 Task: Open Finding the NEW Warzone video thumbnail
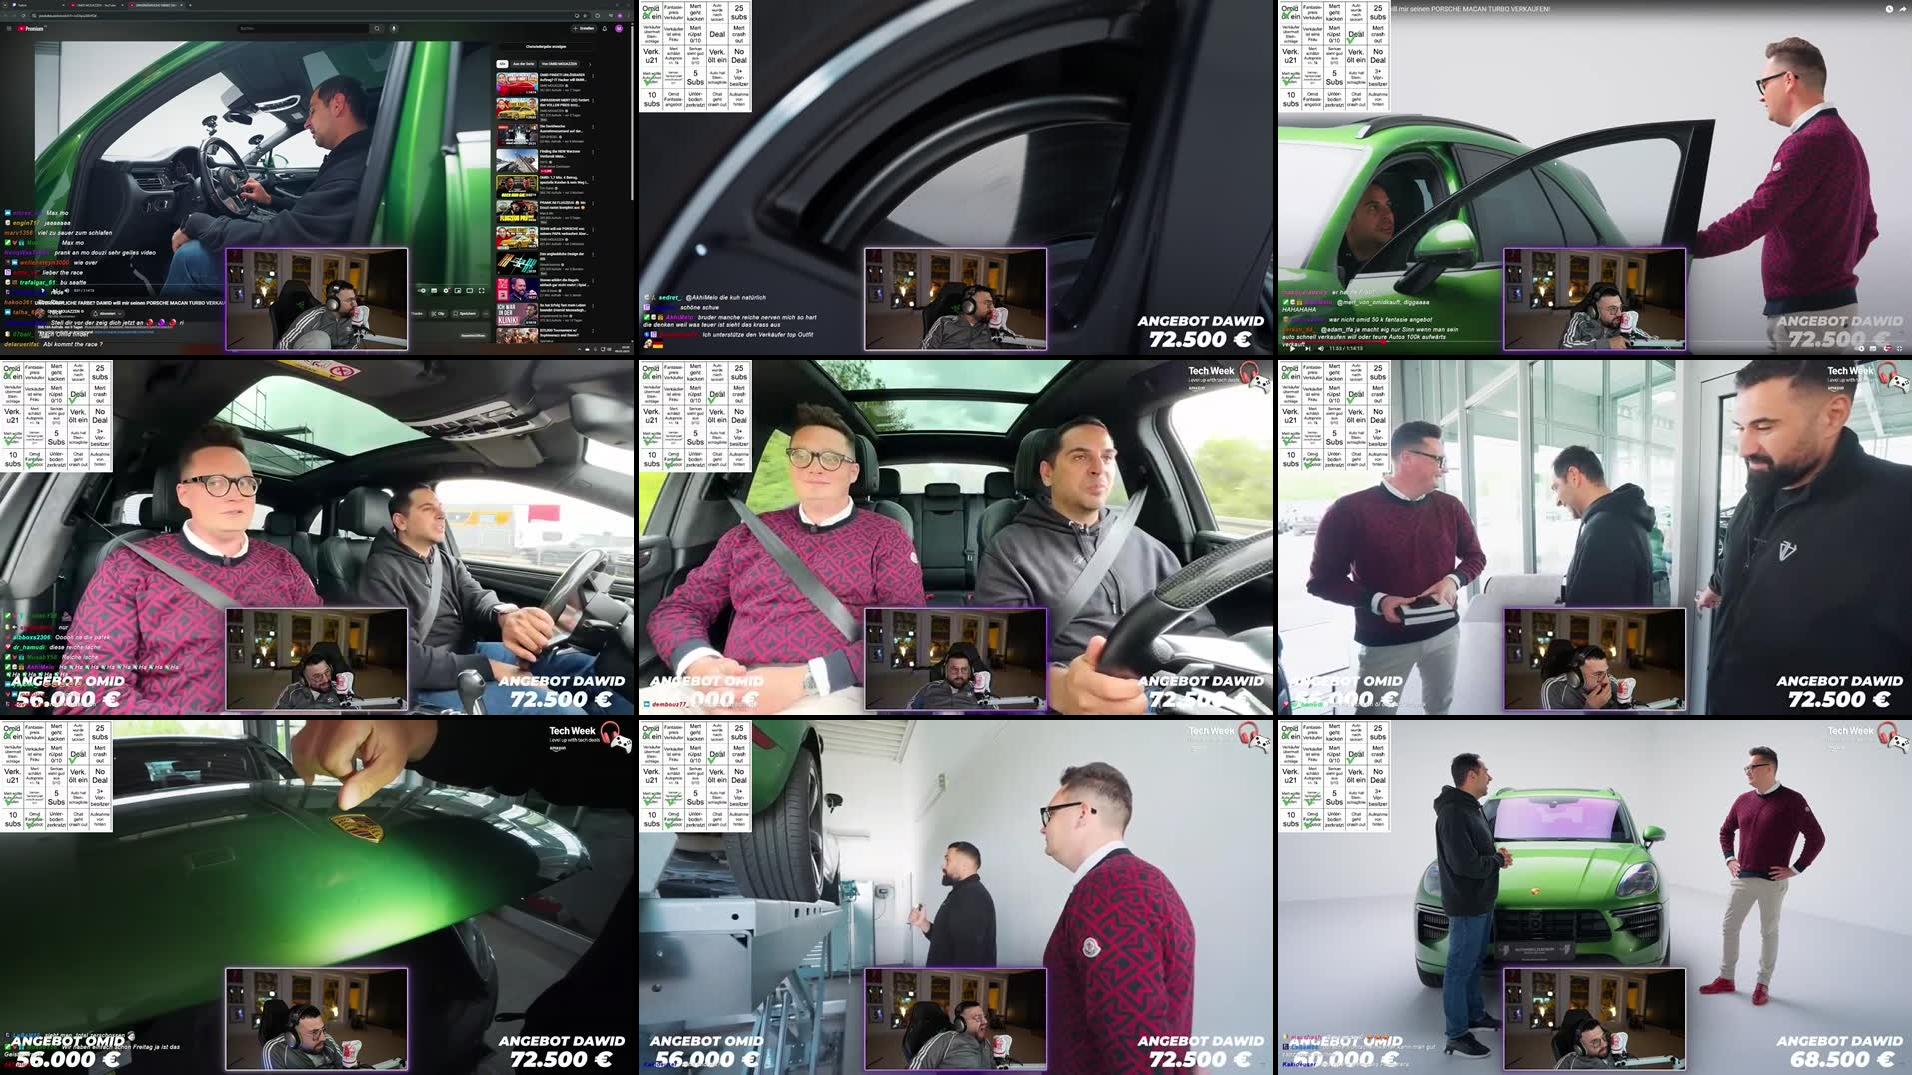pos(517,159)
